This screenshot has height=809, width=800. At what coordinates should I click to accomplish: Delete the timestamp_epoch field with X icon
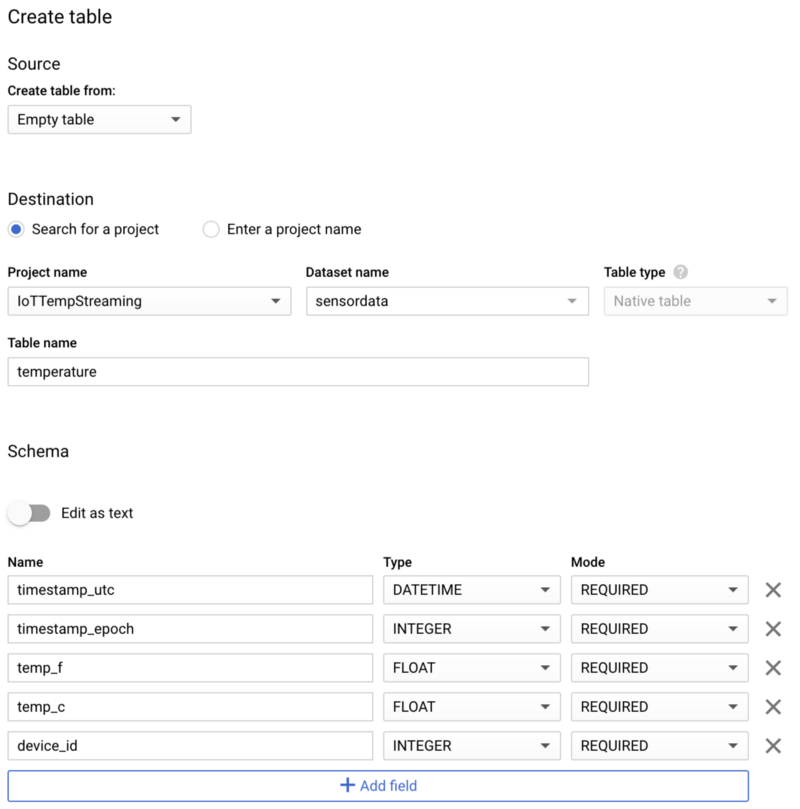pos(772,629)
